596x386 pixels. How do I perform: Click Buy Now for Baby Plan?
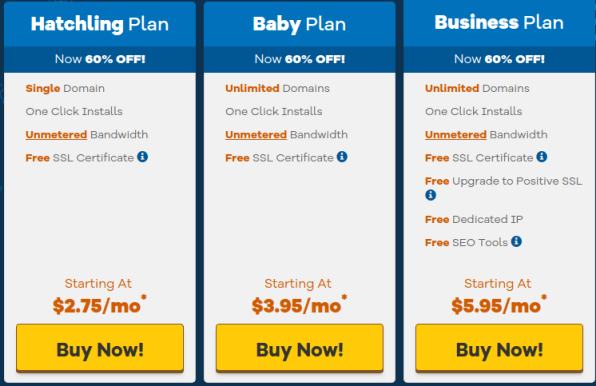300,348
